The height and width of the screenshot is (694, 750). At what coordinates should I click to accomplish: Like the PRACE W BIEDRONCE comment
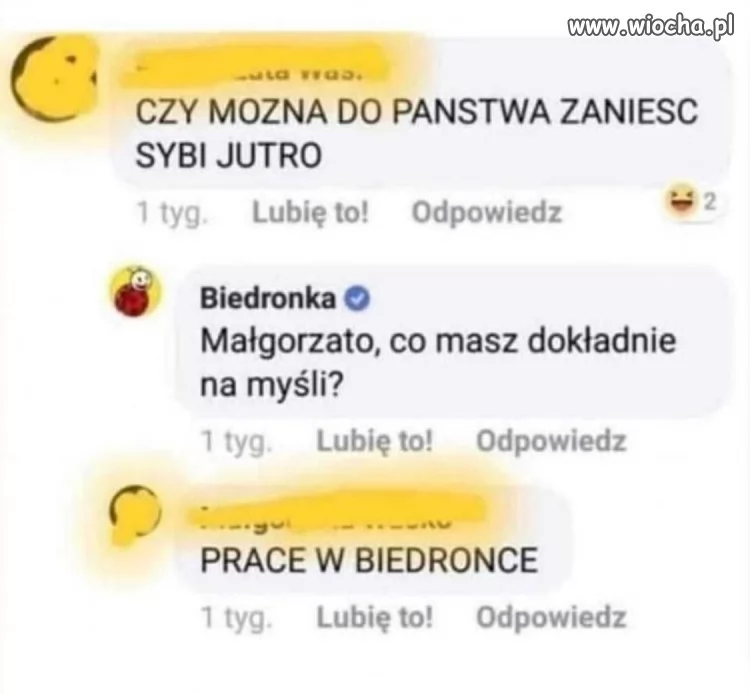click(x=375, y=617)
